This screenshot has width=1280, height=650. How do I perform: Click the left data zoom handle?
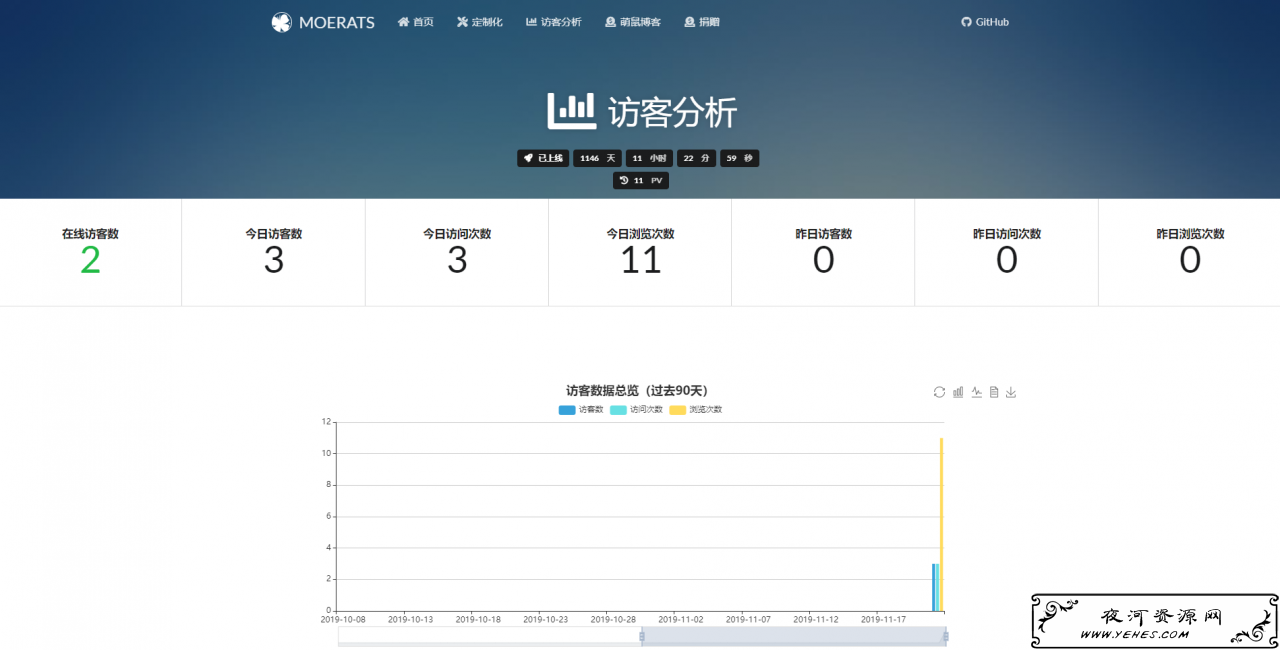point(642,636)
